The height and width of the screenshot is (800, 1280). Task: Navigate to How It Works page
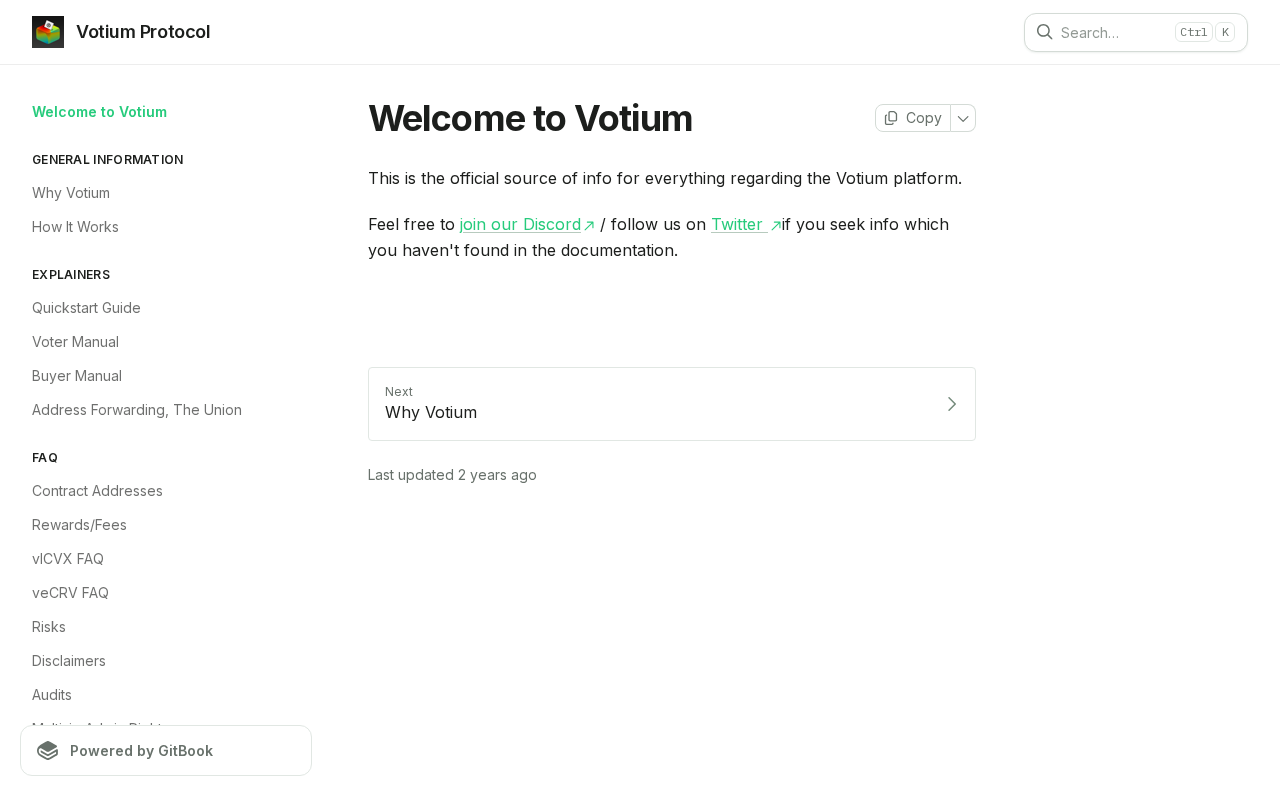pyautogui.click(x=75, y=227)
